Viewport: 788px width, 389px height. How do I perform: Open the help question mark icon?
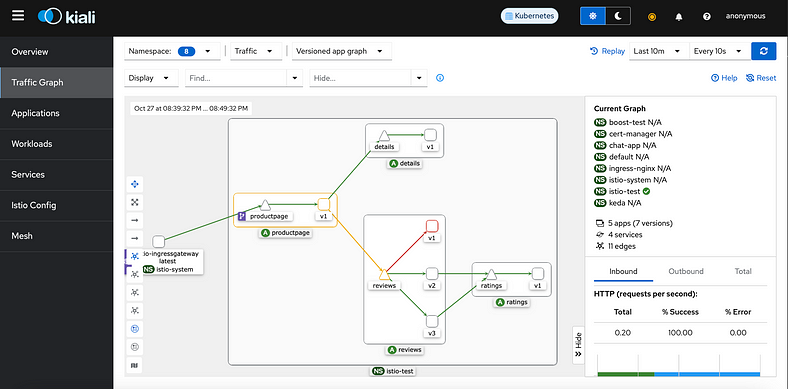click(x=707, y=17)
